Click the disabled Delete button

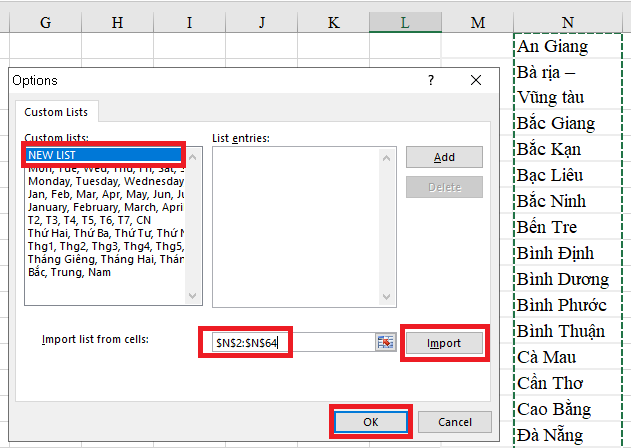coord(444,187)
